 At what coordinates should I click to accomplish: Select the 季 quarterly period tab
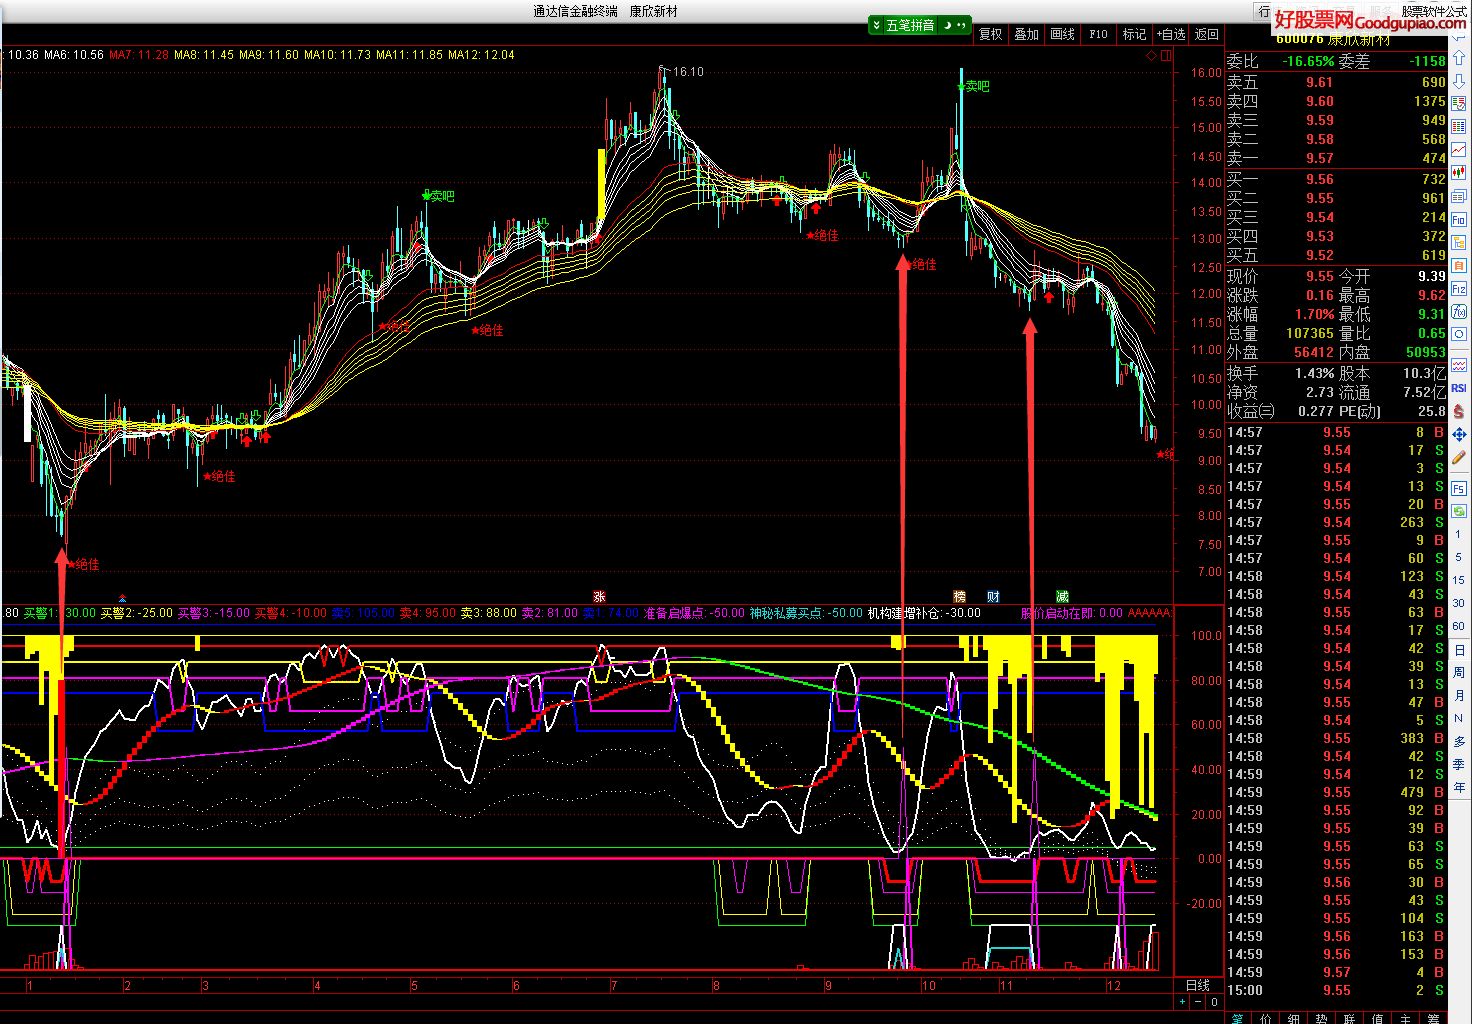click(x=1458, y=764)
